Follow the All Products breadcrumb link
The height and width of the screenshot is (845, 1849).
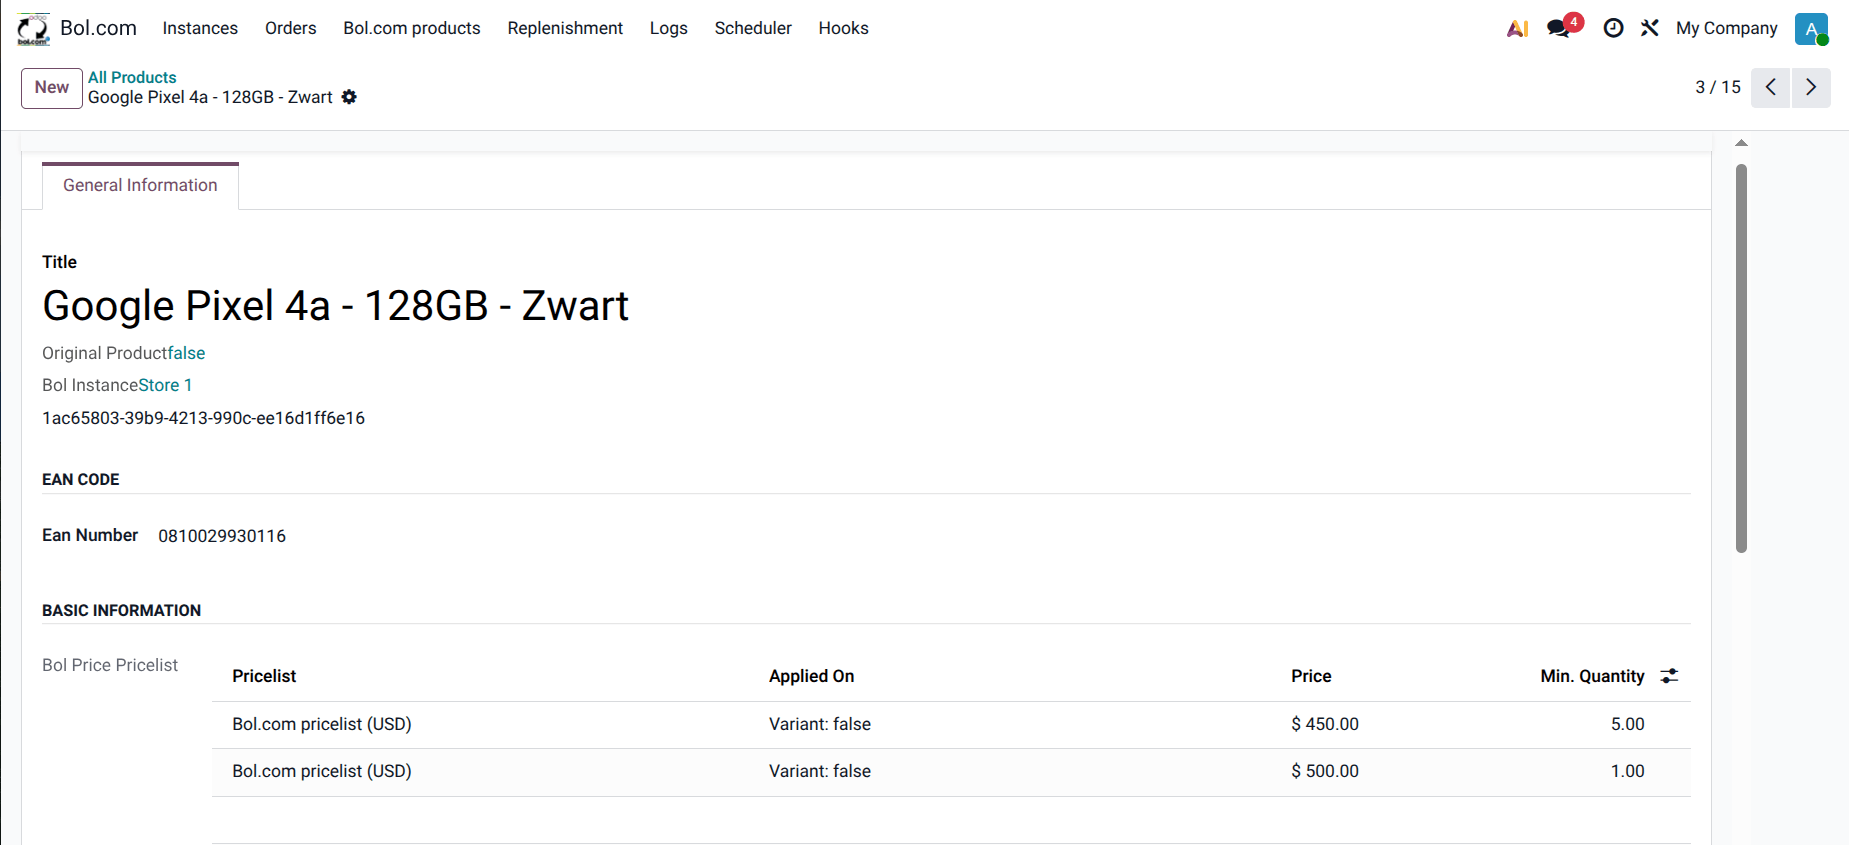point(132,77)
